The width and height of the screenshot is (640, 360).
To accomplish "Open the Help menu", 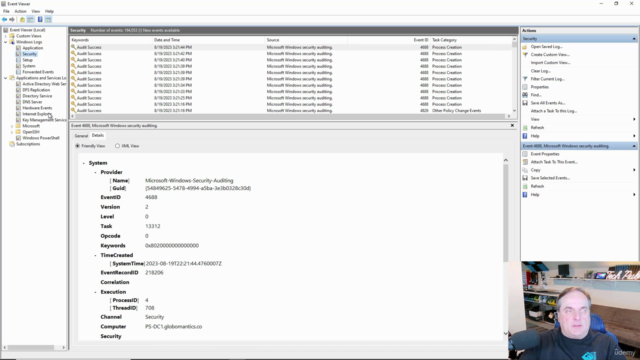I will 49,11.
